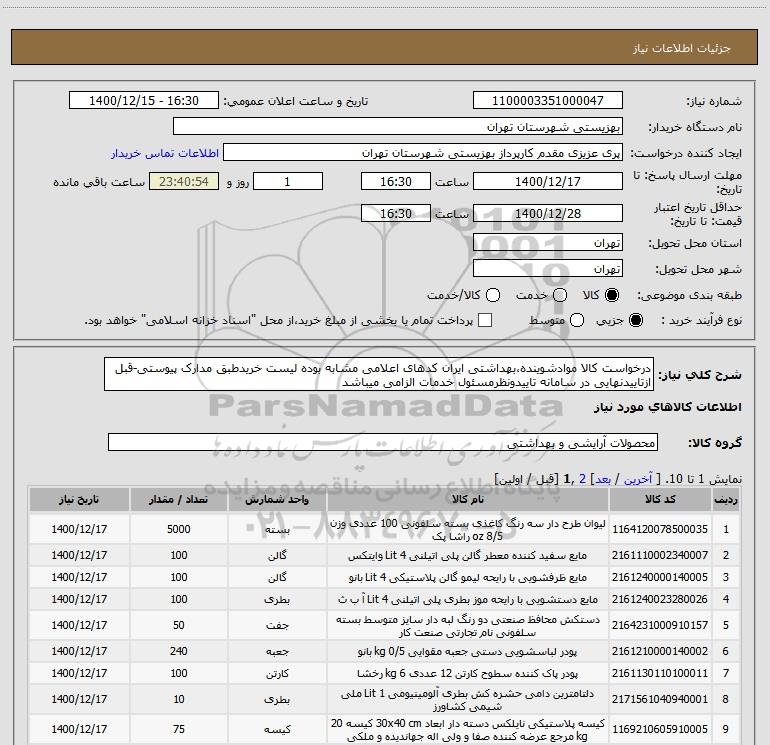The height and width of the screenshot is (745, 770).
Task: Click item code 2161130110100011
Action: (660, 673)
